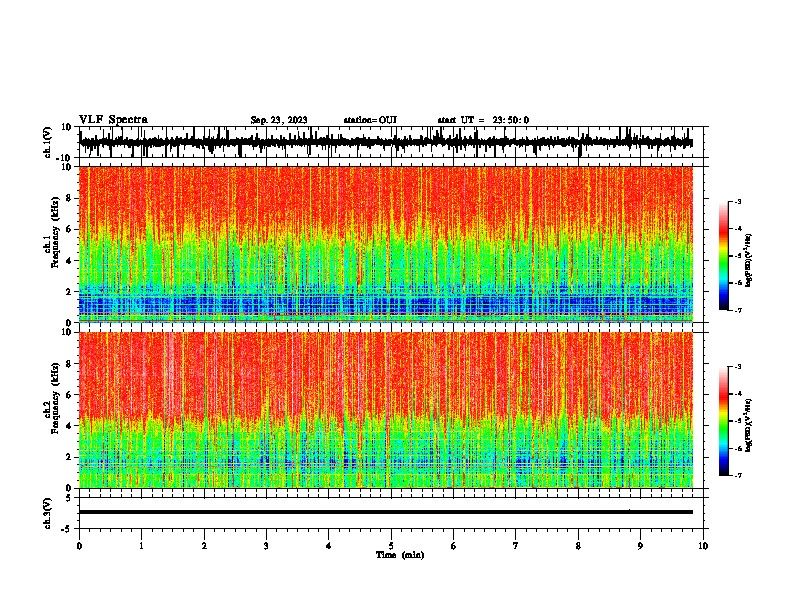
Task: Select the "start UT = 23:50:0" text
Action: click(483, 120)
